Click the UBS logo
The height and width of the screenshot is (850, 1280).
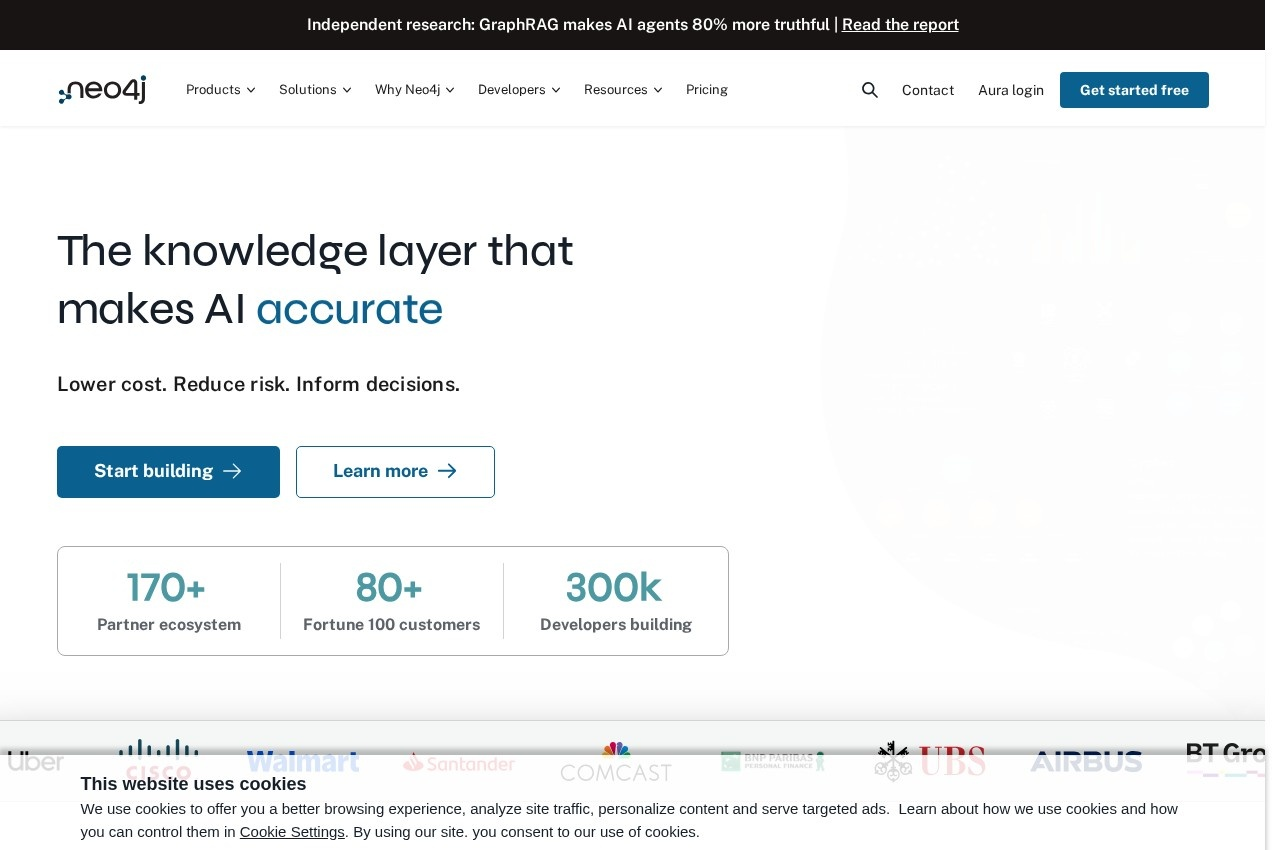pyautogui.click(x=929, y=761)
